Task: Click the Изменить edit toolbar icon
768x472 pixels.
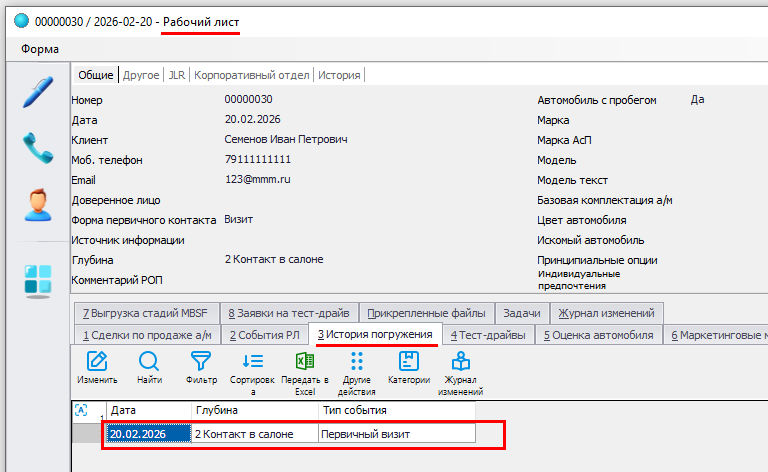Action: pyautogui.click(x=97, y=362)
